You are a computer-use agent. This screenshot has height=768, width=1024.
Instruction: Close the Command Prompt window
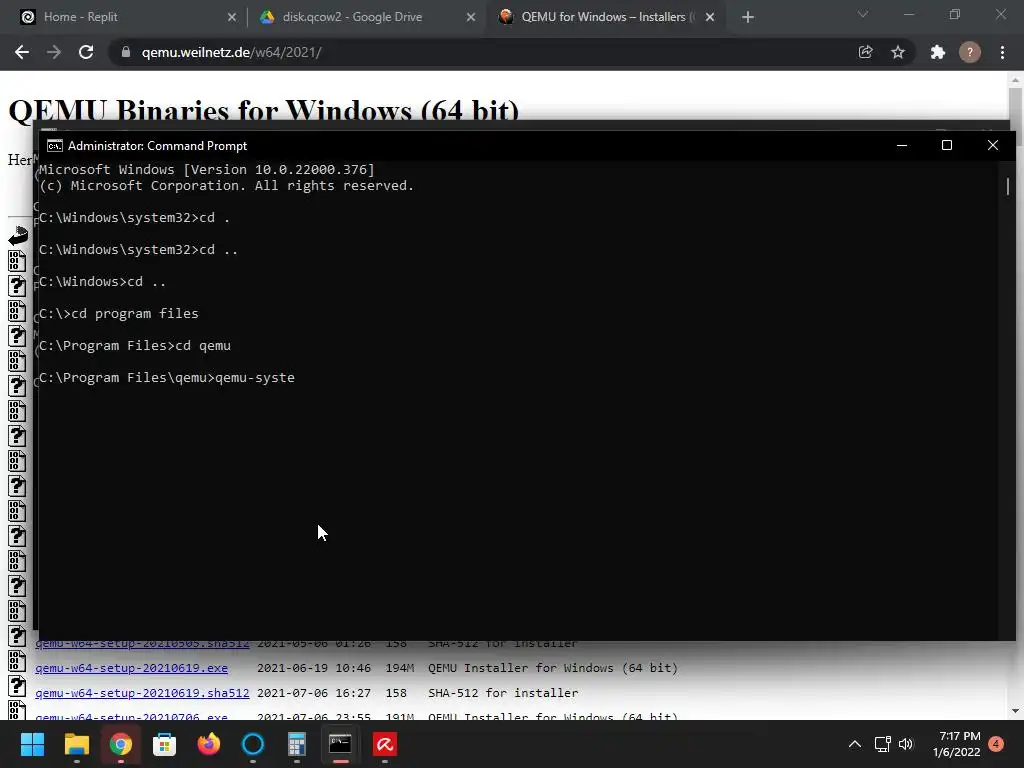coord(993,145)
